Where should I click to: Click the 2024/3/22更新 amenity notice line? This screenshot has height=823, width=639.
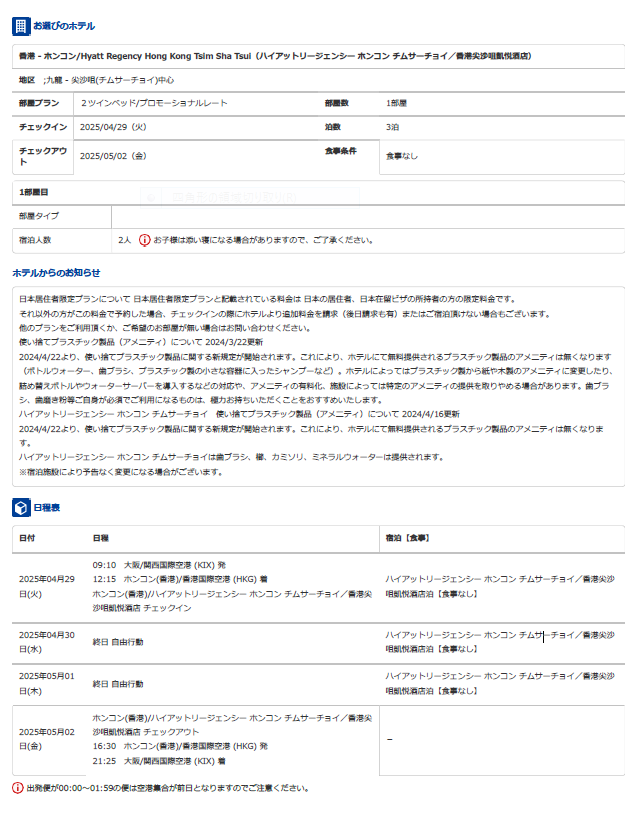[x=141, y=342]
